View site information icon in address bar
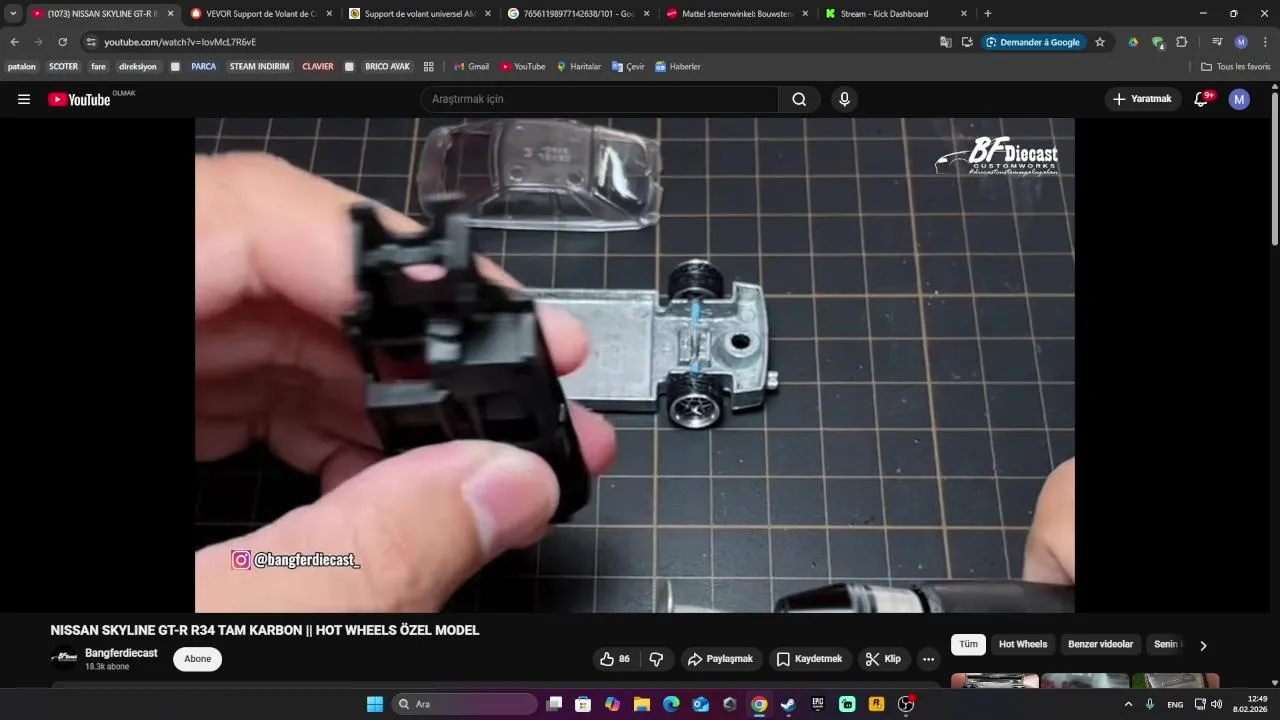1280x720 pixels. coord(91,42)
